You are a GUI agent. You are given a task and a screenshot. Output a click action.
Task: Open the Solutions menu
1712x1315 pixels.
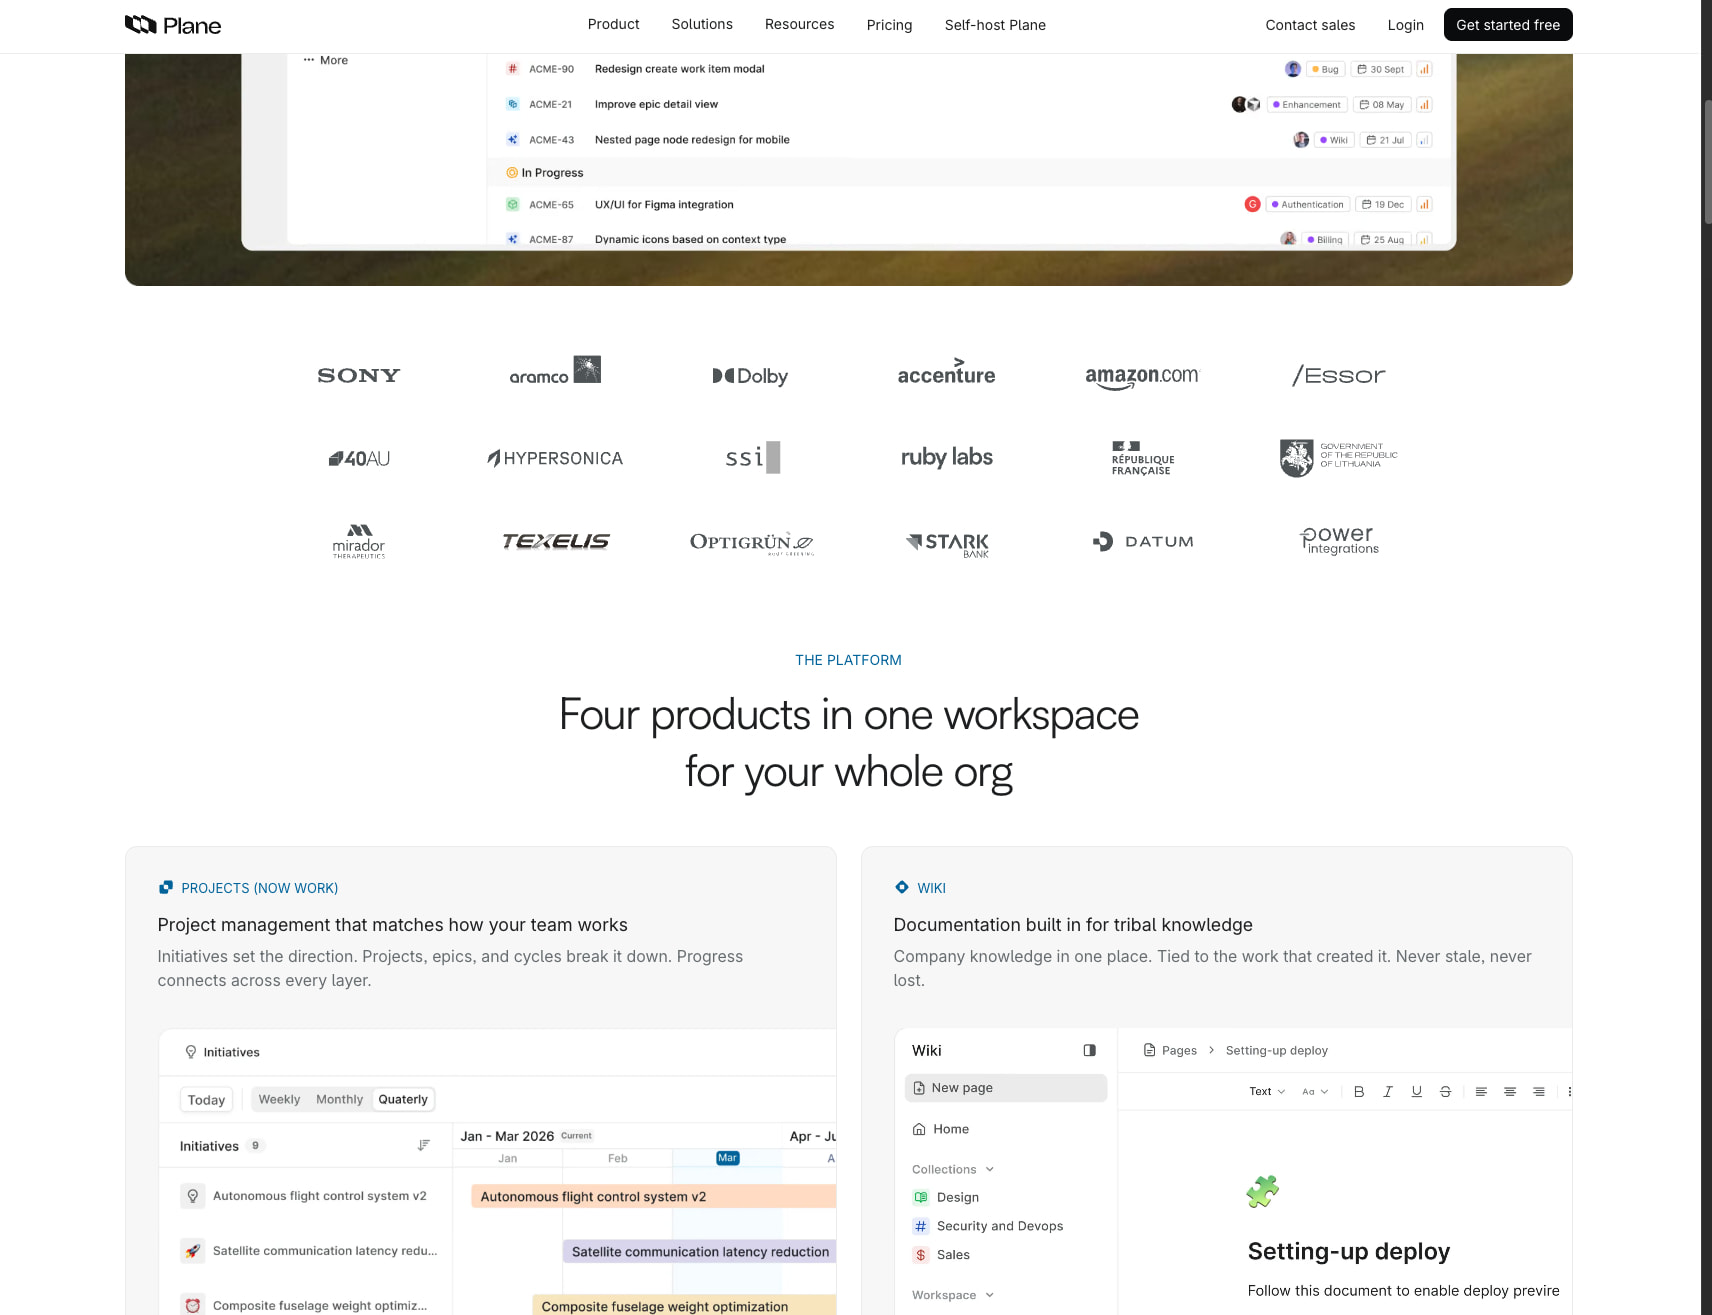tap(702, 24)
